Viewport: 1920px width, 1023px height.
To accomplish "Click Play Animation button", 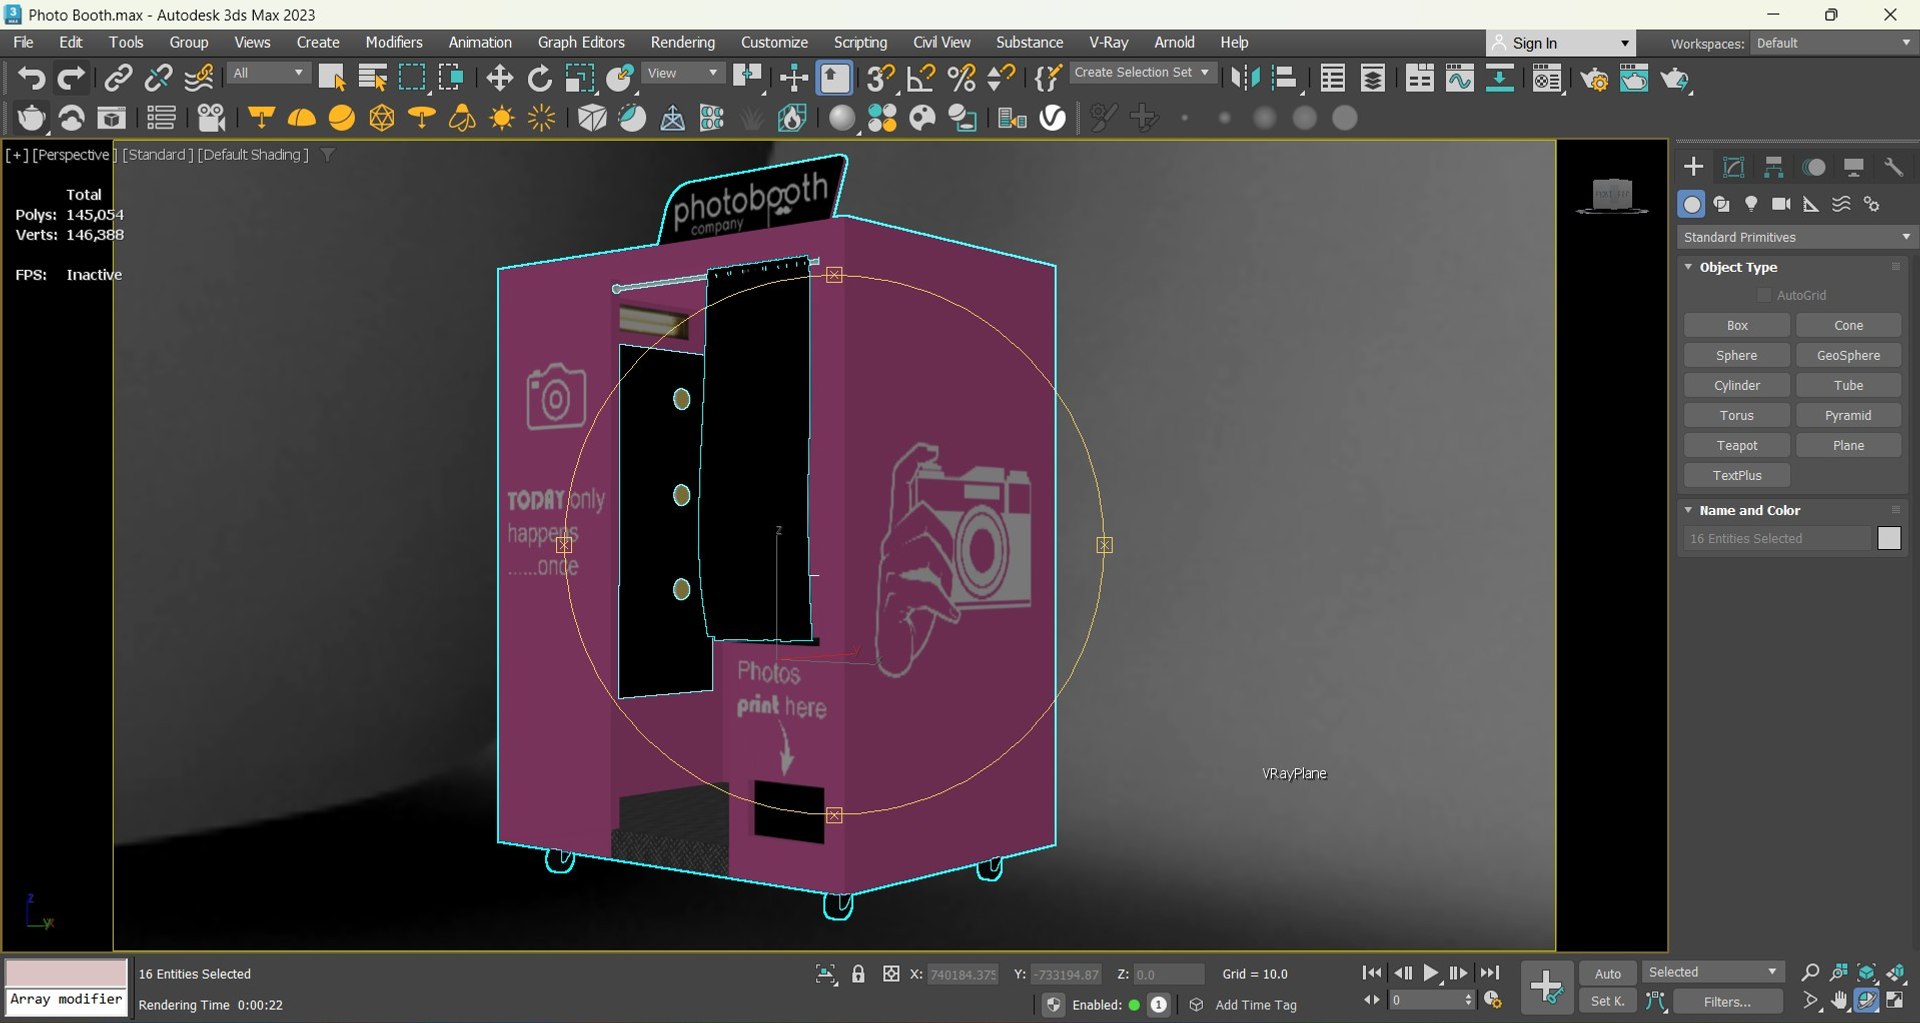I will point(1430,973).
